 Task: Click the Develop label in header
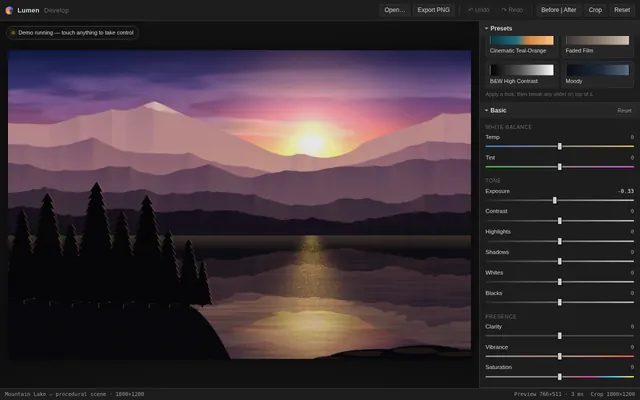[56, 10]
